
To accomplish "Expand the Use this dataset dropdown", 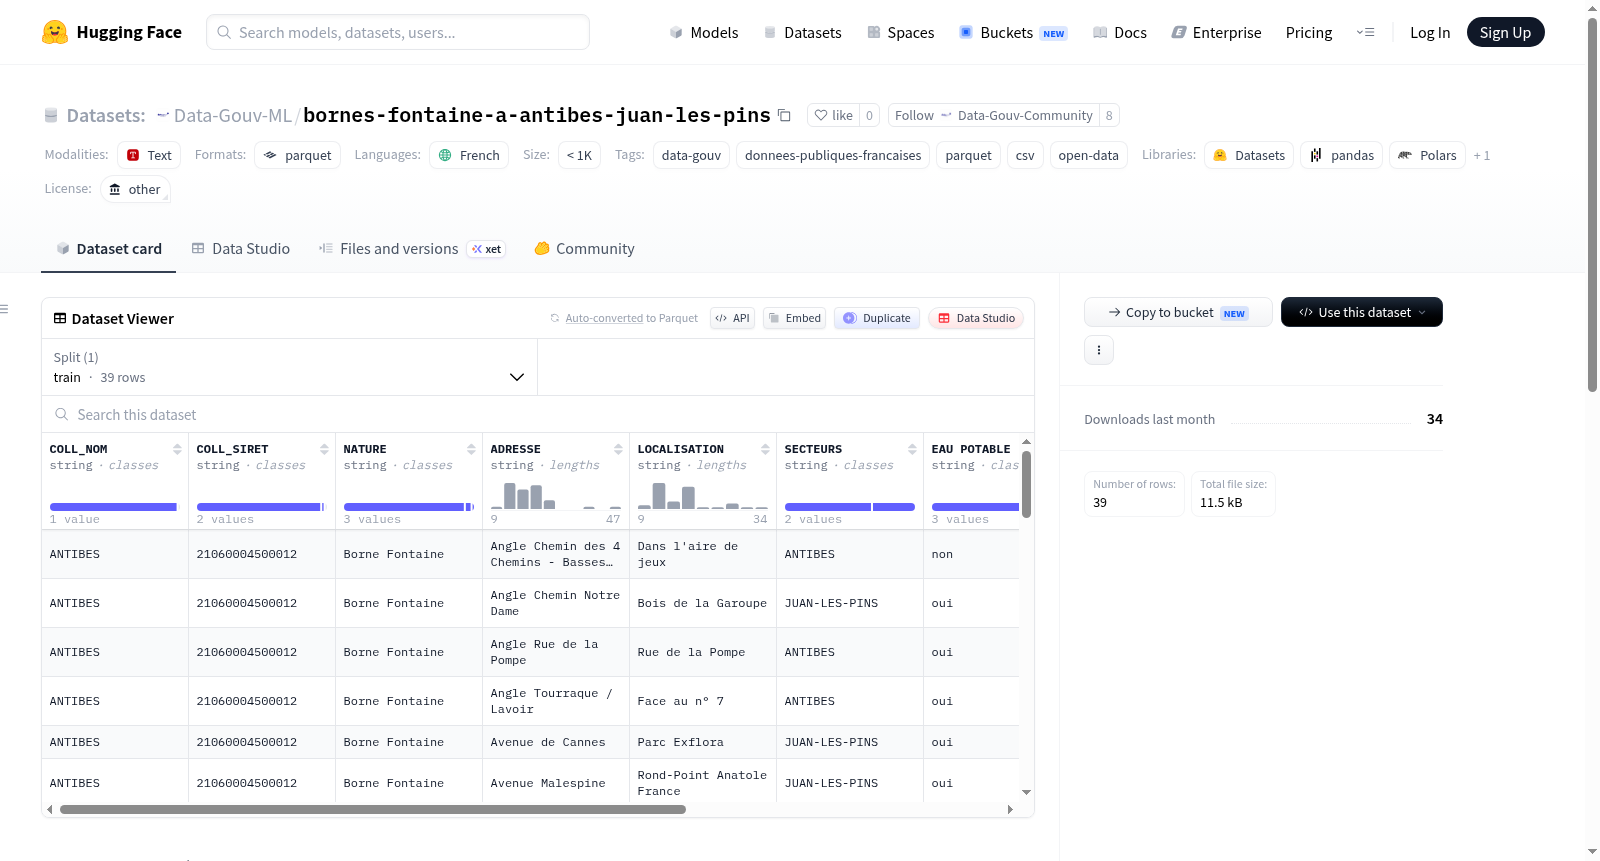I will 1362,312.
